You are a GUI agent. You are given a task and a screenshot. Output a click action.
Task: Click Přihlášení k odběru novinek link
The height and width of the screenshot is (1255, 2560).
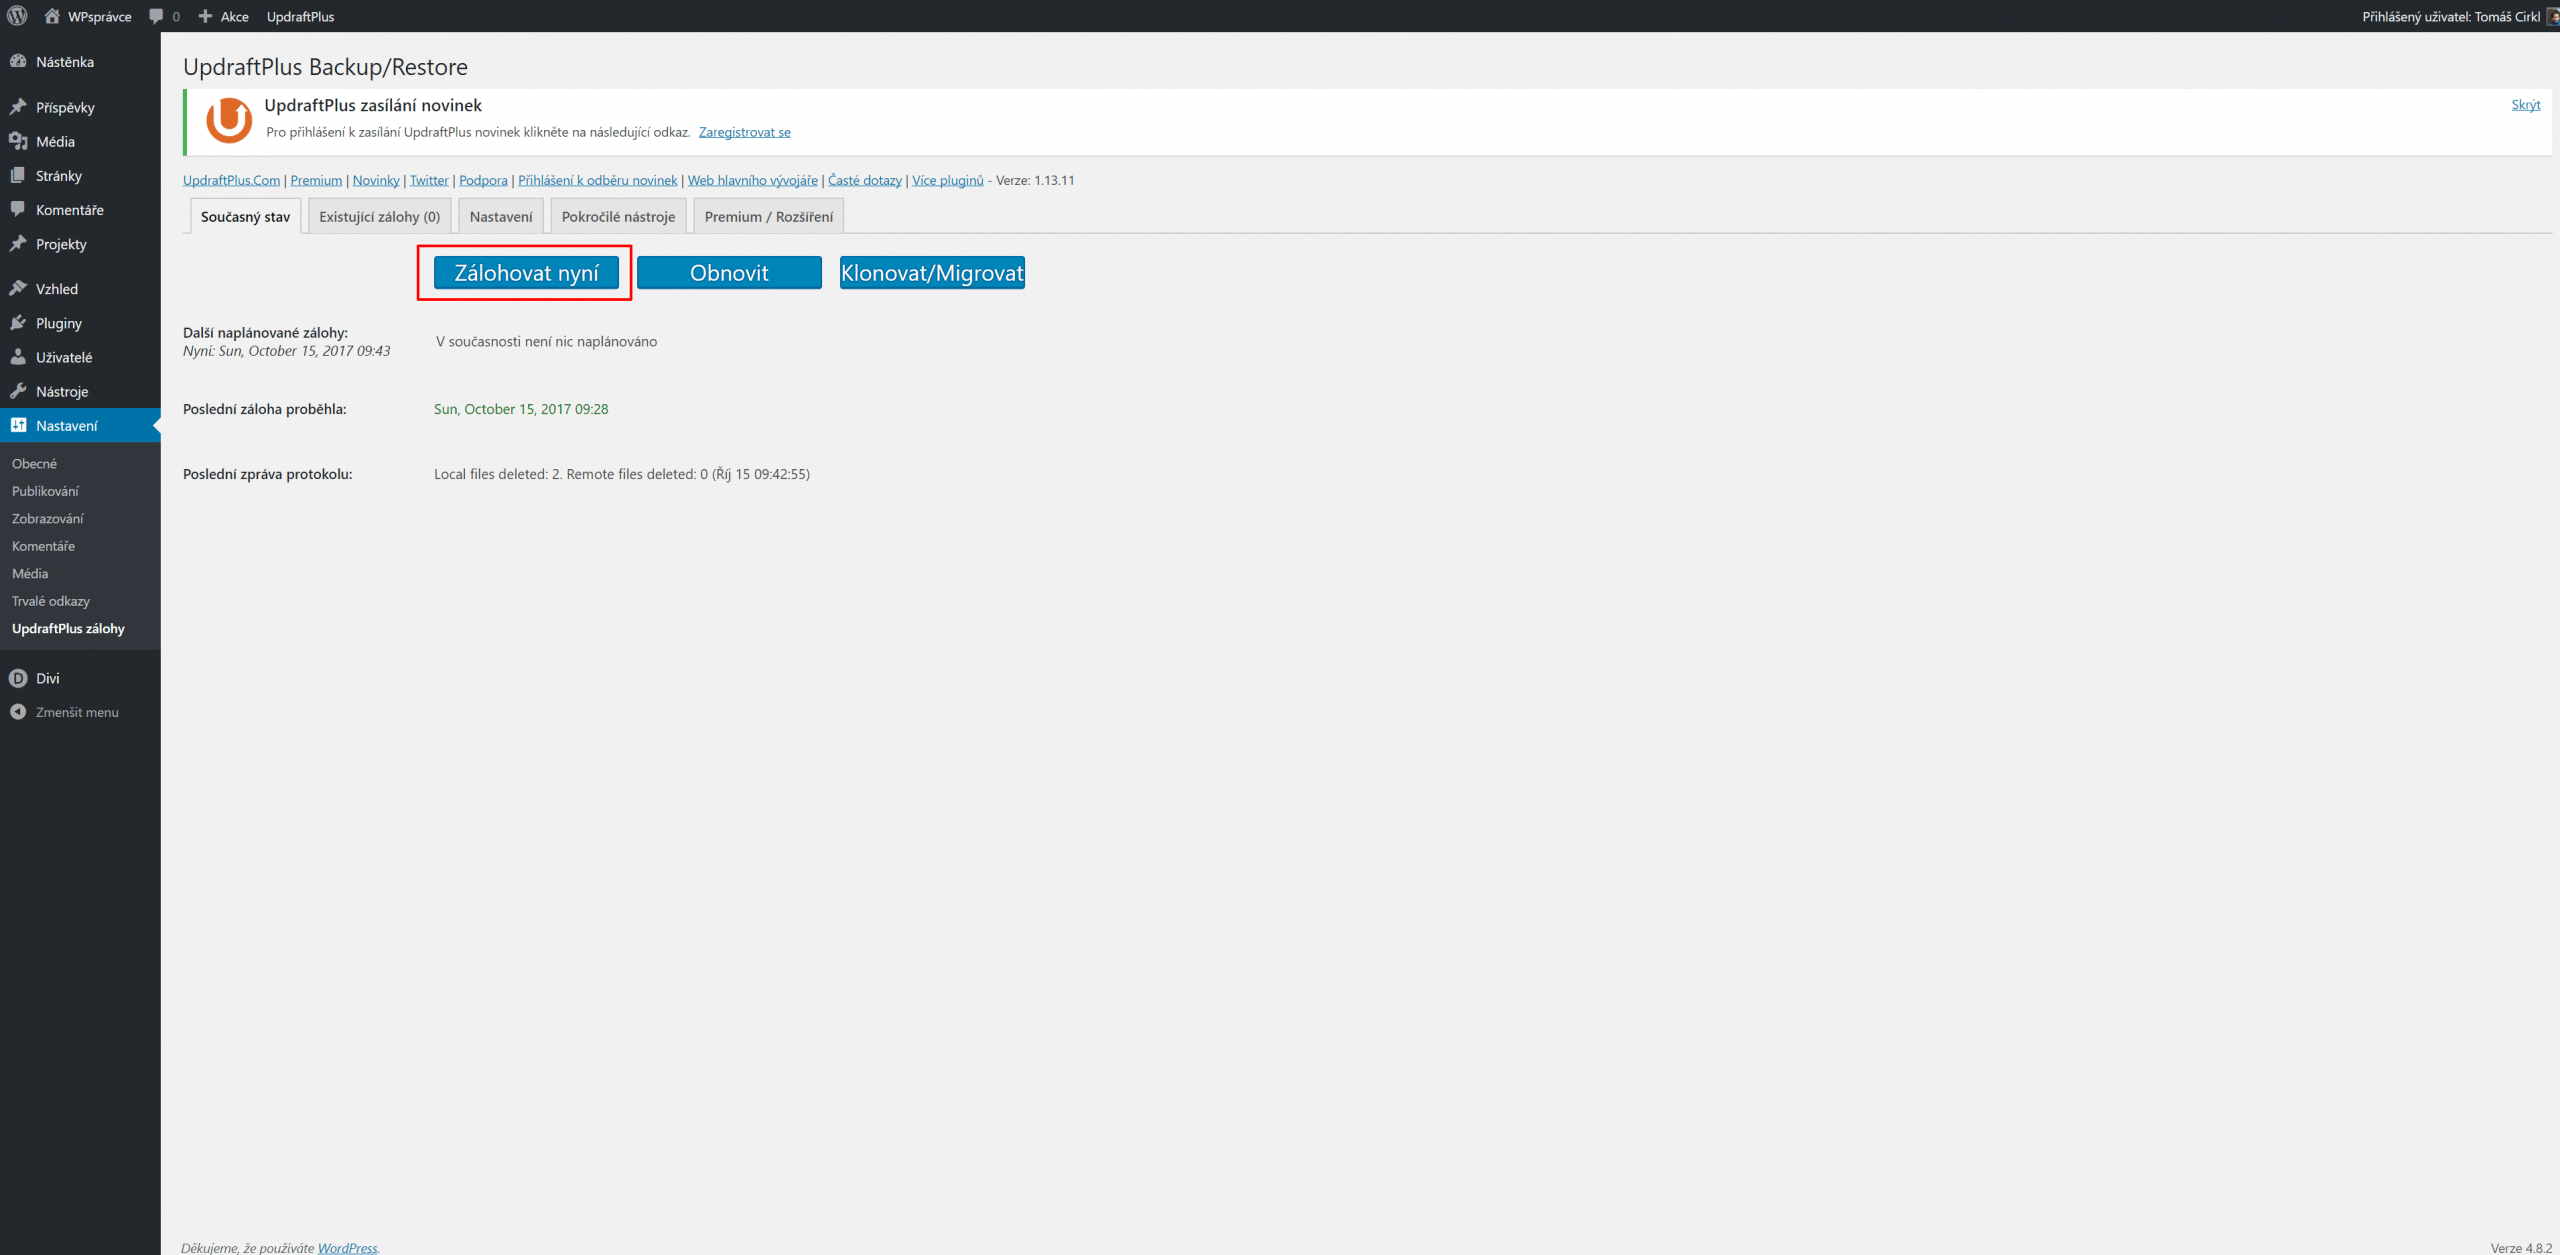(x=598, y=180)
